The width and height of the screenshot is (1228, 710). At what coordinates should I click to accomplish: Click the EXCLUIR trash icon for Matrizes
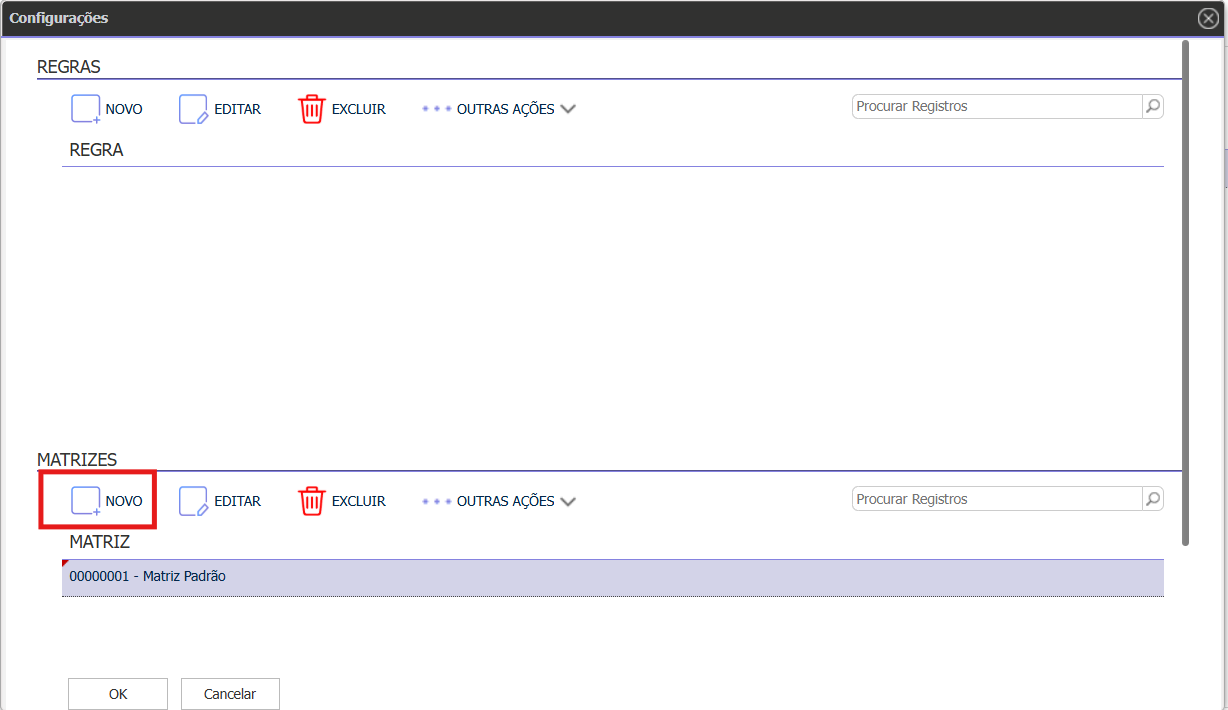tap(312, 501)
